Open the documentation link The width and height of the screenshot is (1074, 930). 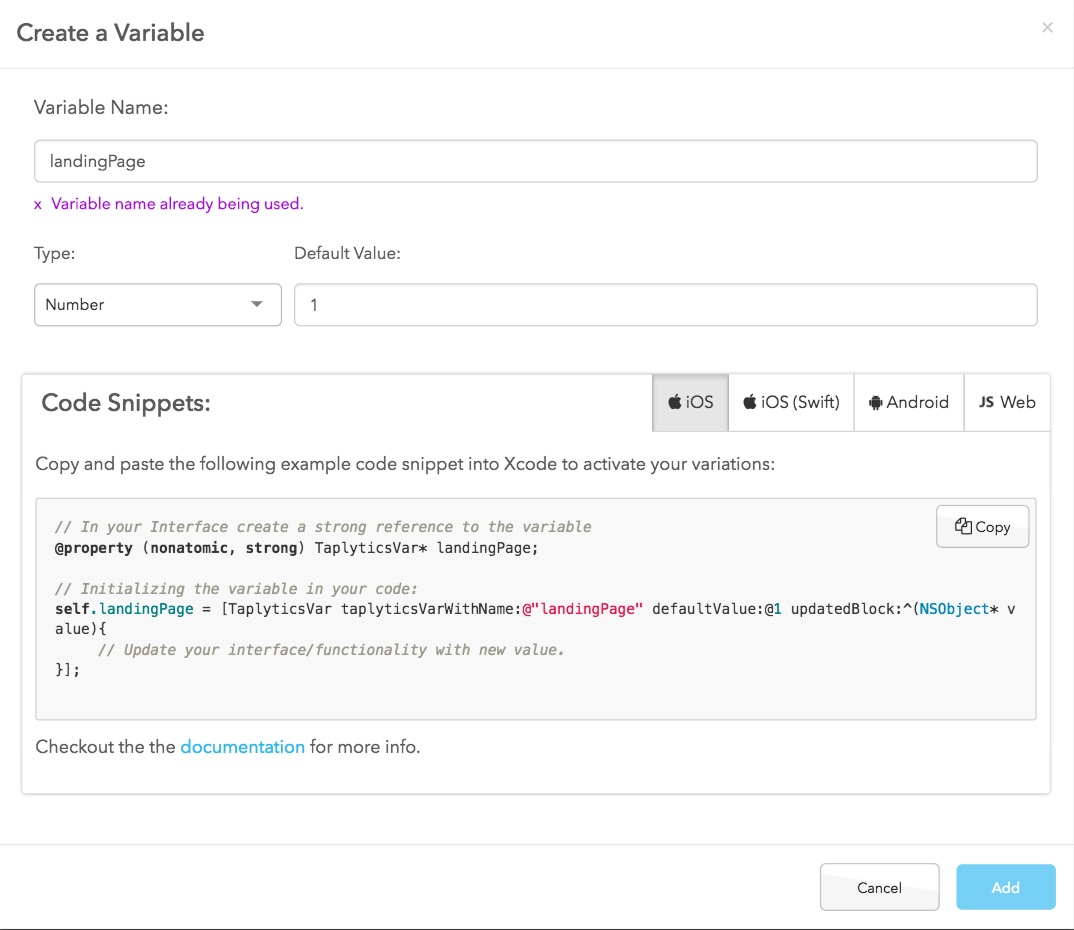pos(242,747)
